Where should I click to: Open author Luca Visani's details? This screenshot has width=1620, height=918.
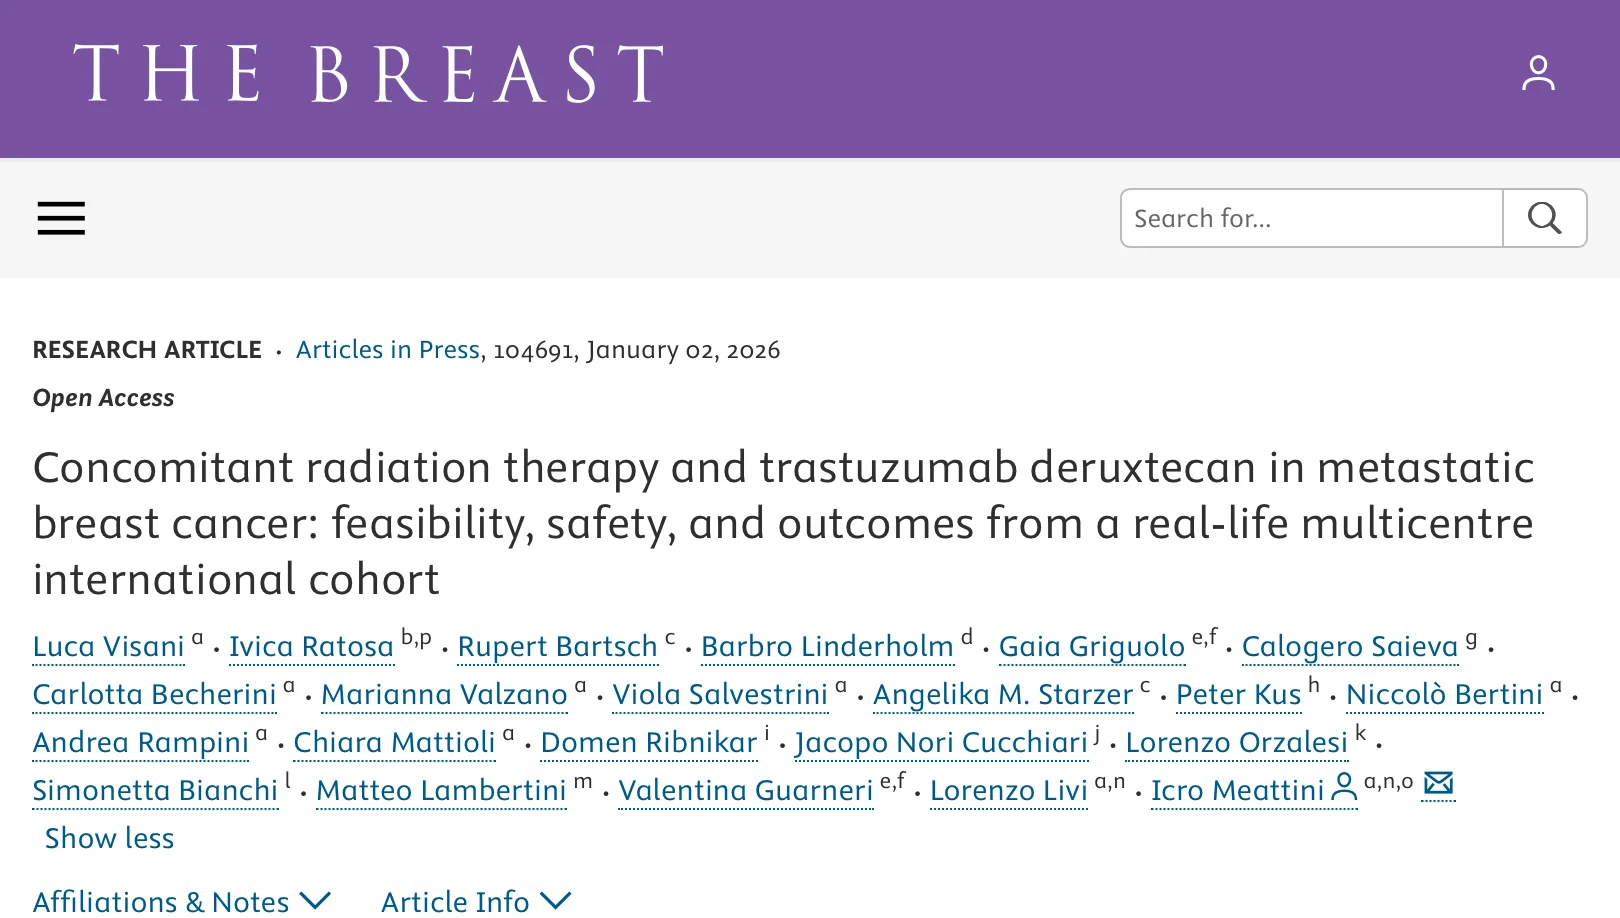click(x=109, y=647)
